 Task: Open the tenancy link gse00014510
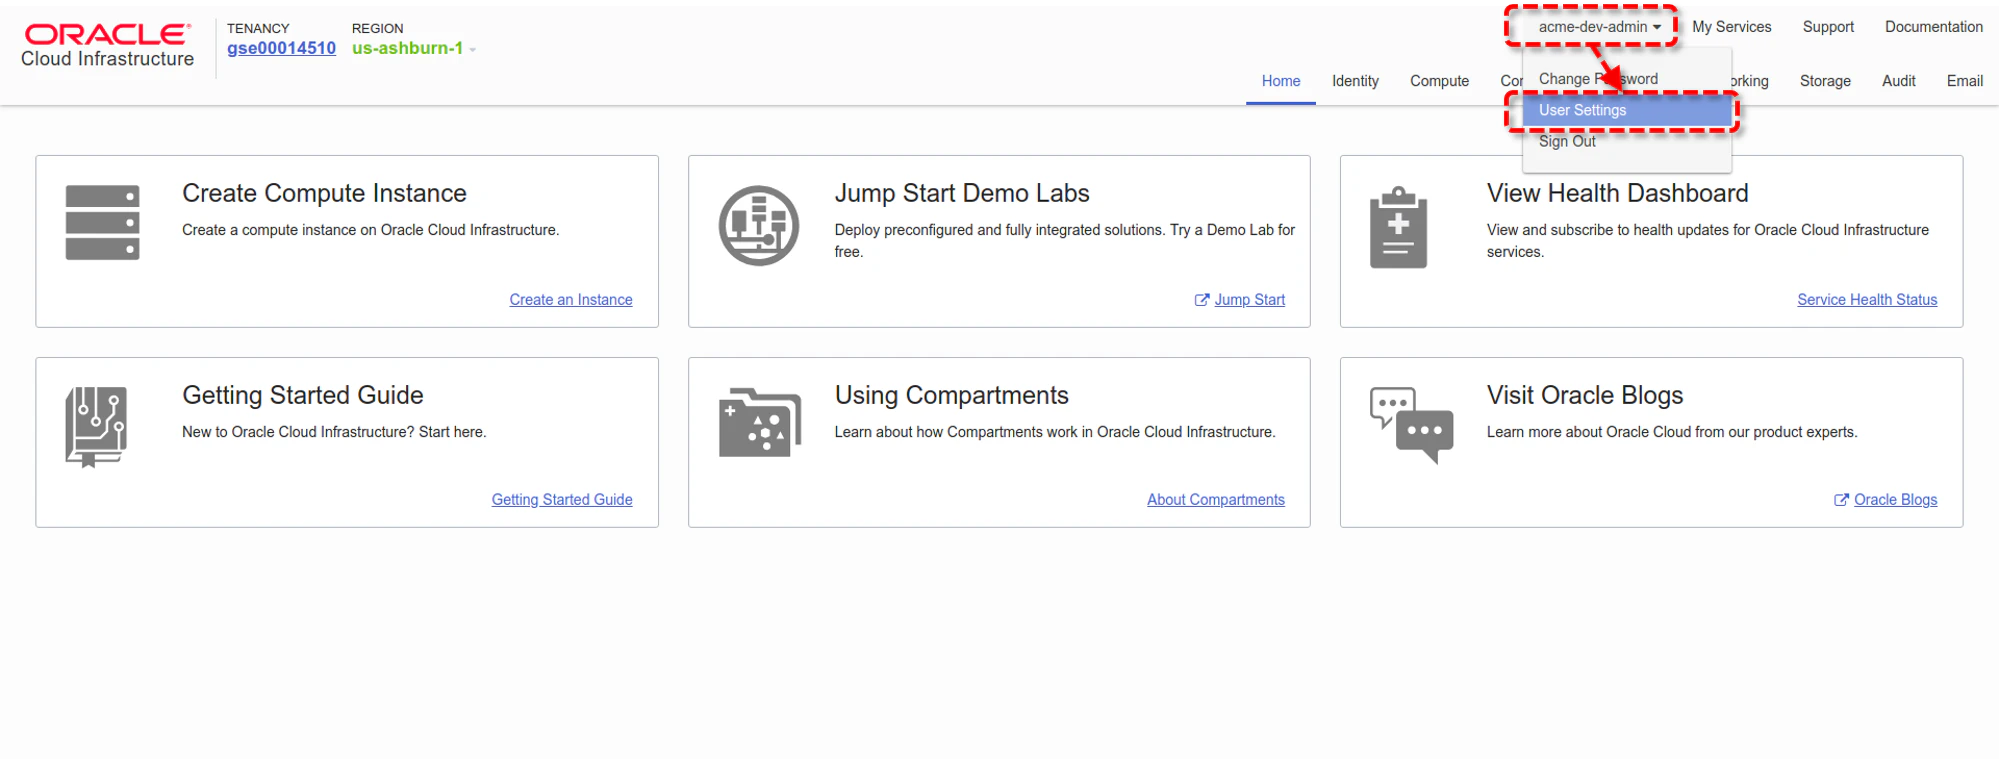point(281,48)
